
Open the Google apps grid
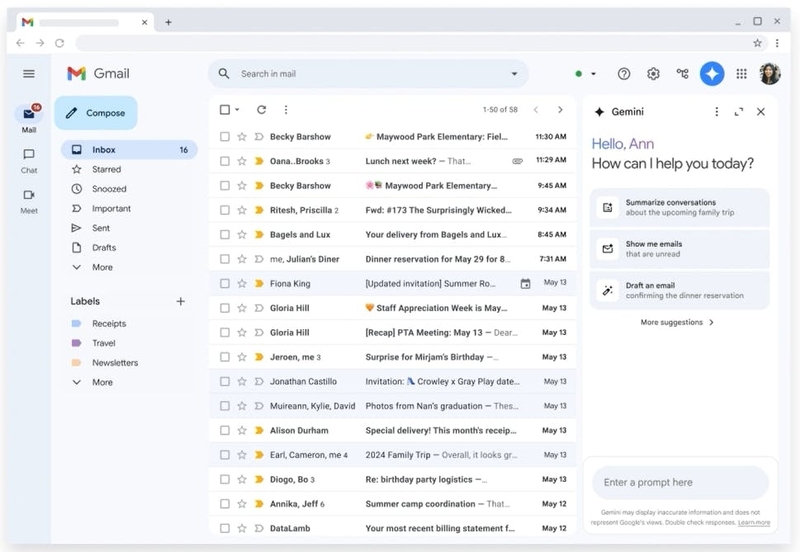tap(741, 74)
